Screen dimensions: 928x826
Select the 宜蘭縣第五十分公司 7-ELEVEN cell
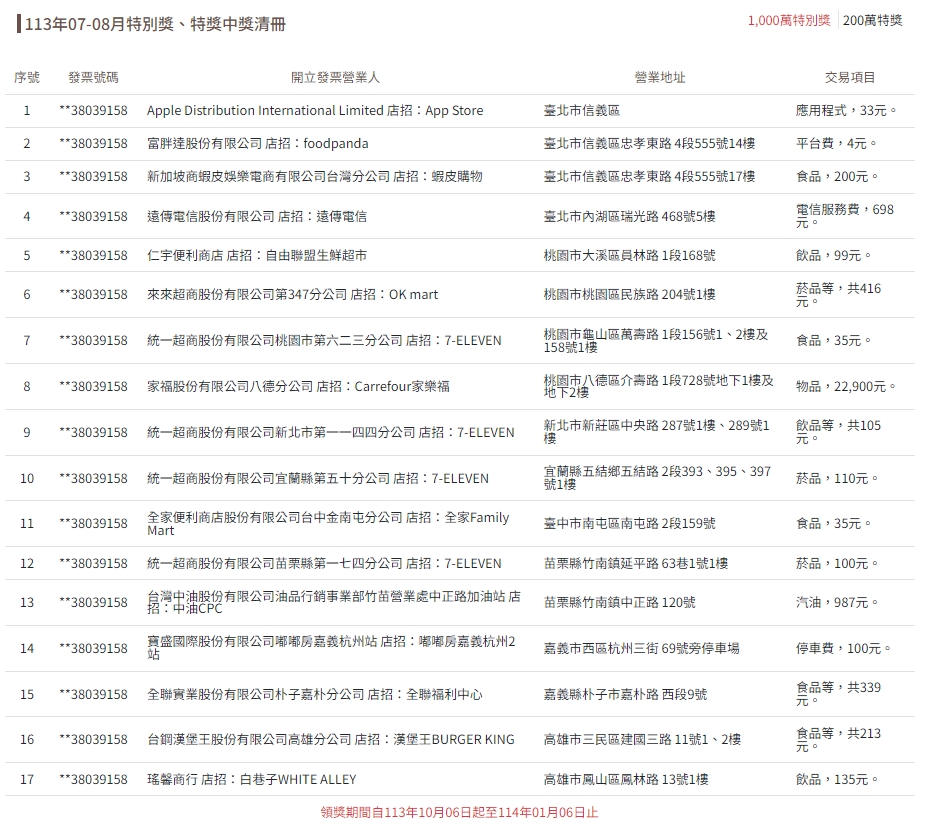pyautogui.click(x=318, y=479)
